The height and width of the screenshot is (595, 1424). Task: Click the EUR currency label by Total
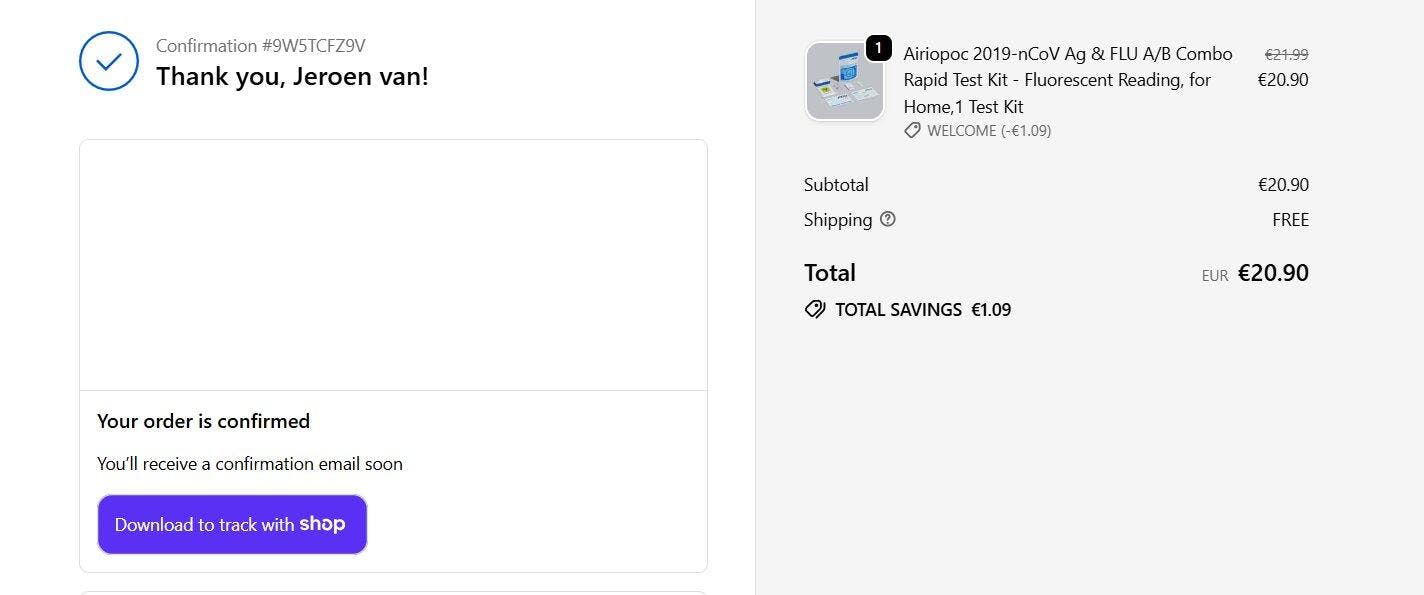1215,276
